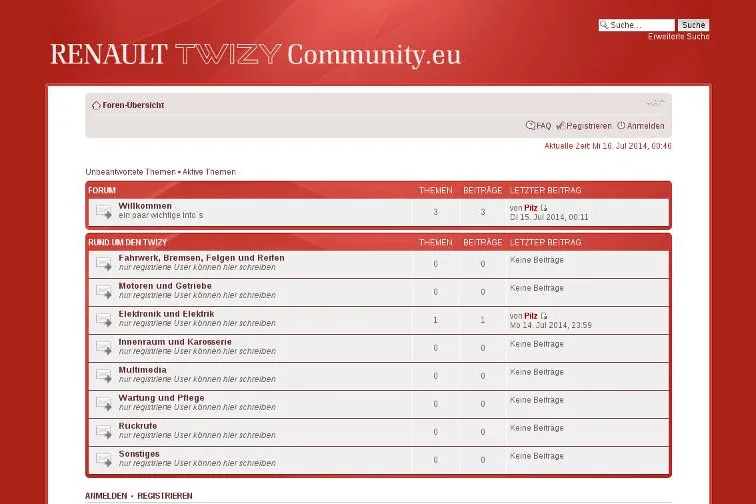Open Fahrwerk, Bremsen, Felgen und Reifen forum

[x=202, y=258]
